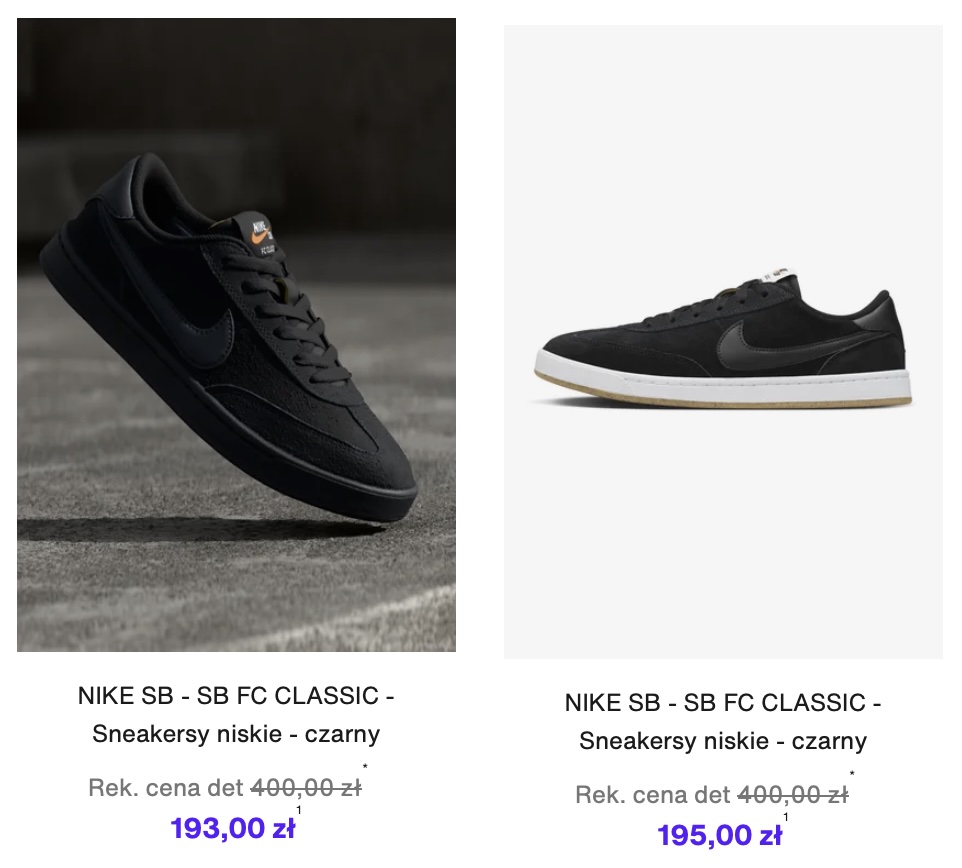Click the 193,00 zł sale price
This screenshot has width=962, height=868.
click(x=232, y=828)
